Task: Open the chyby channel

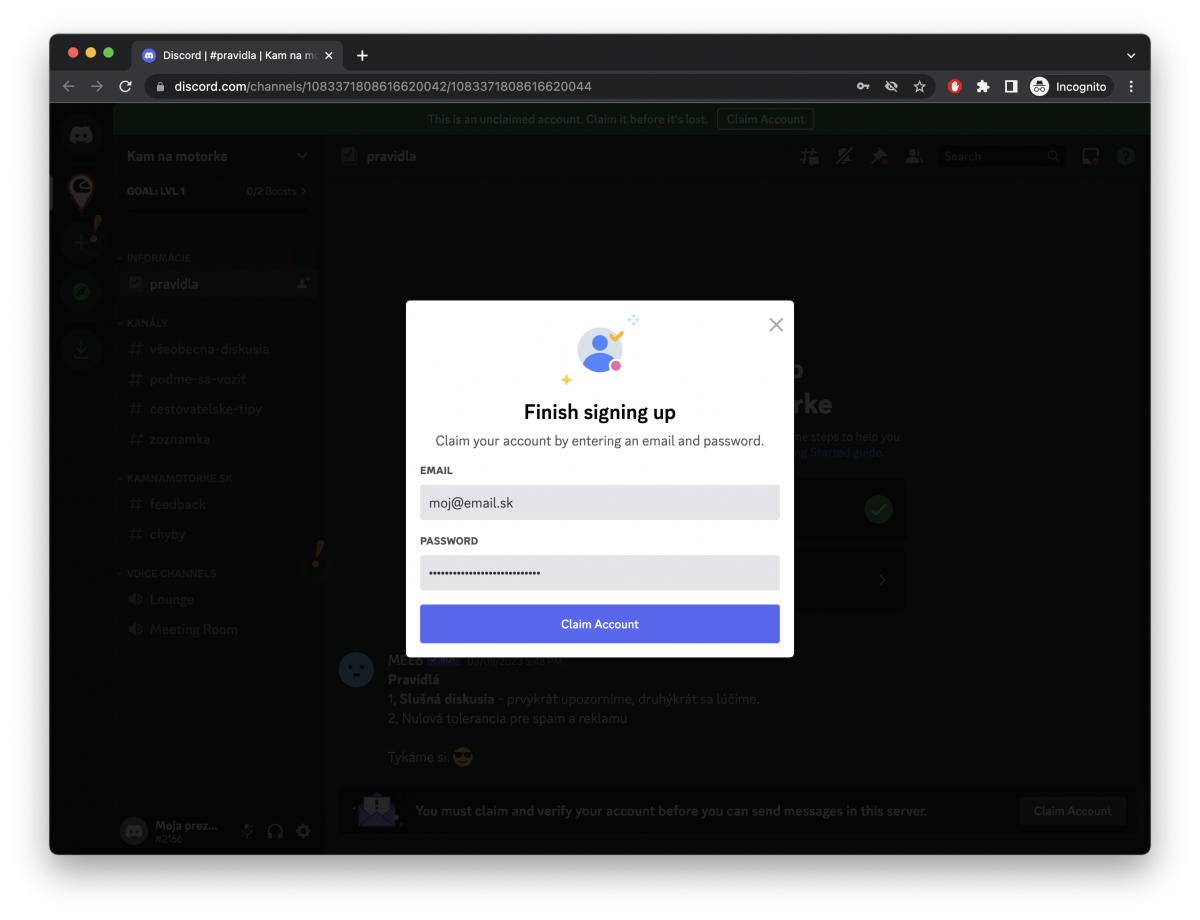Action: pyautogui.click(x=217, y=534)
